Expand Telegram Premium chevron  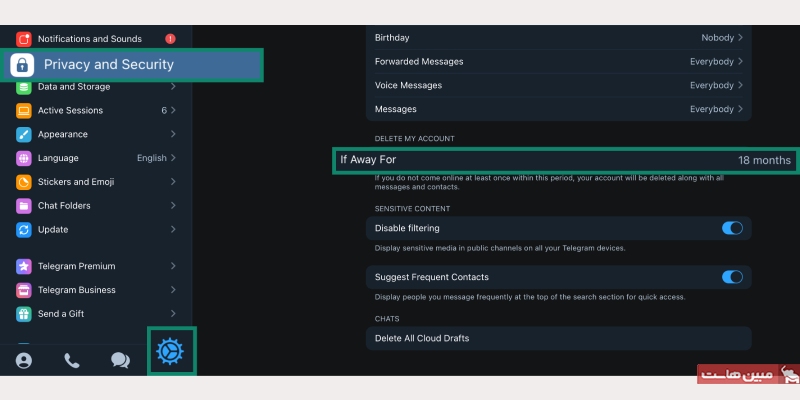(173, 266)
